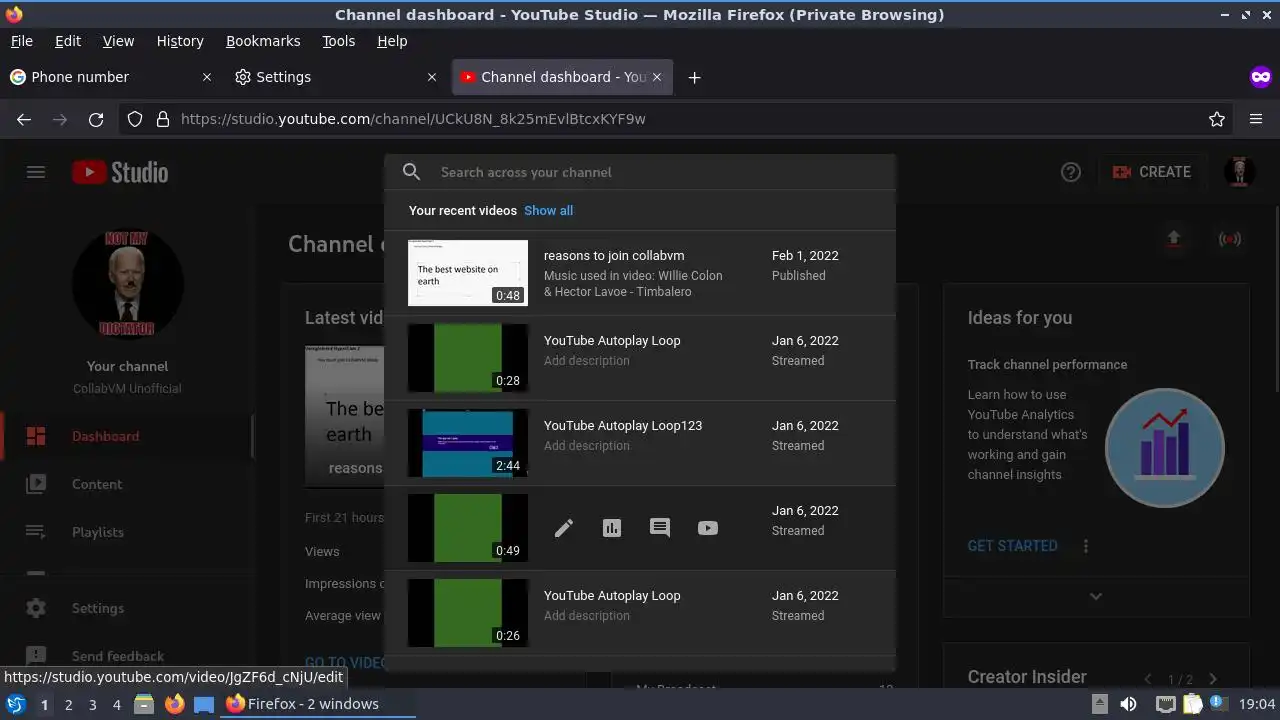Click the tracking protection shield icon

coord(135,119)
